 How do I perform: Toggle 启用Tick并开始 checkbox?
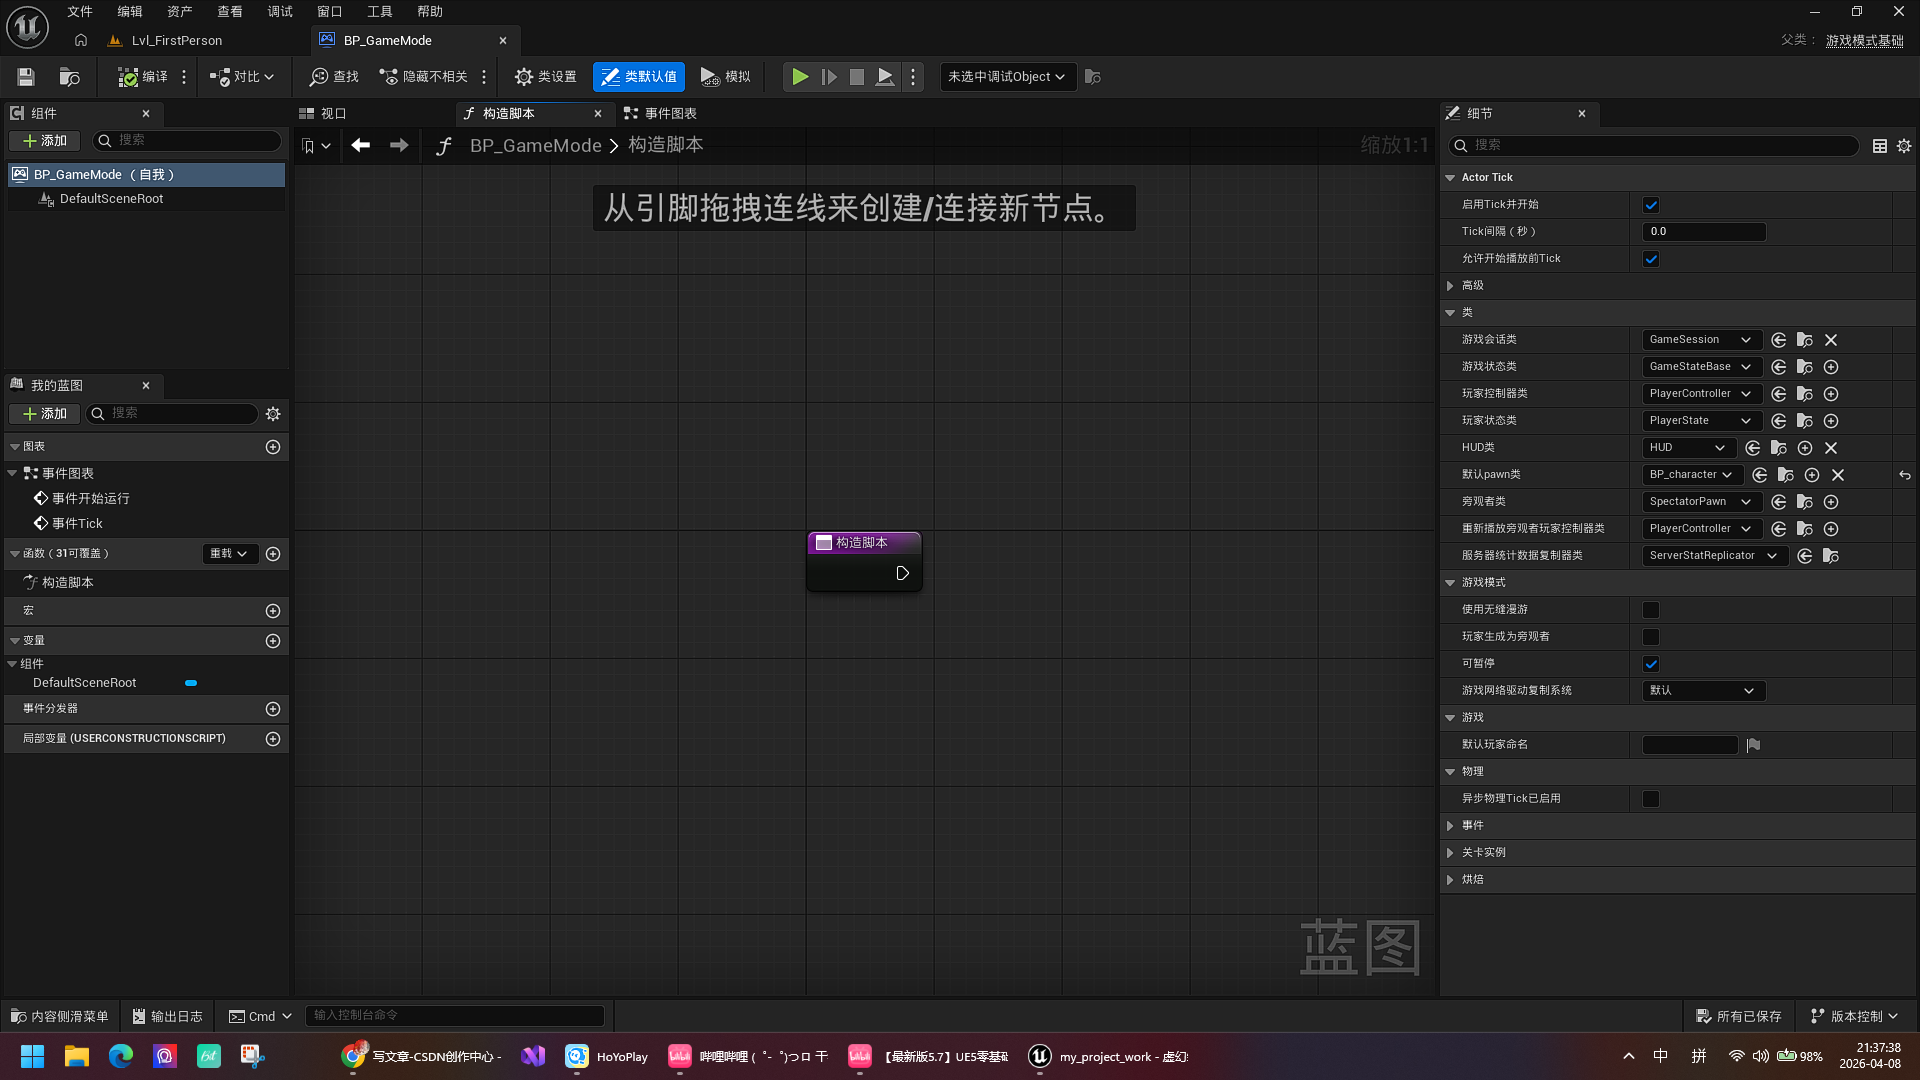click(1651, 205)
